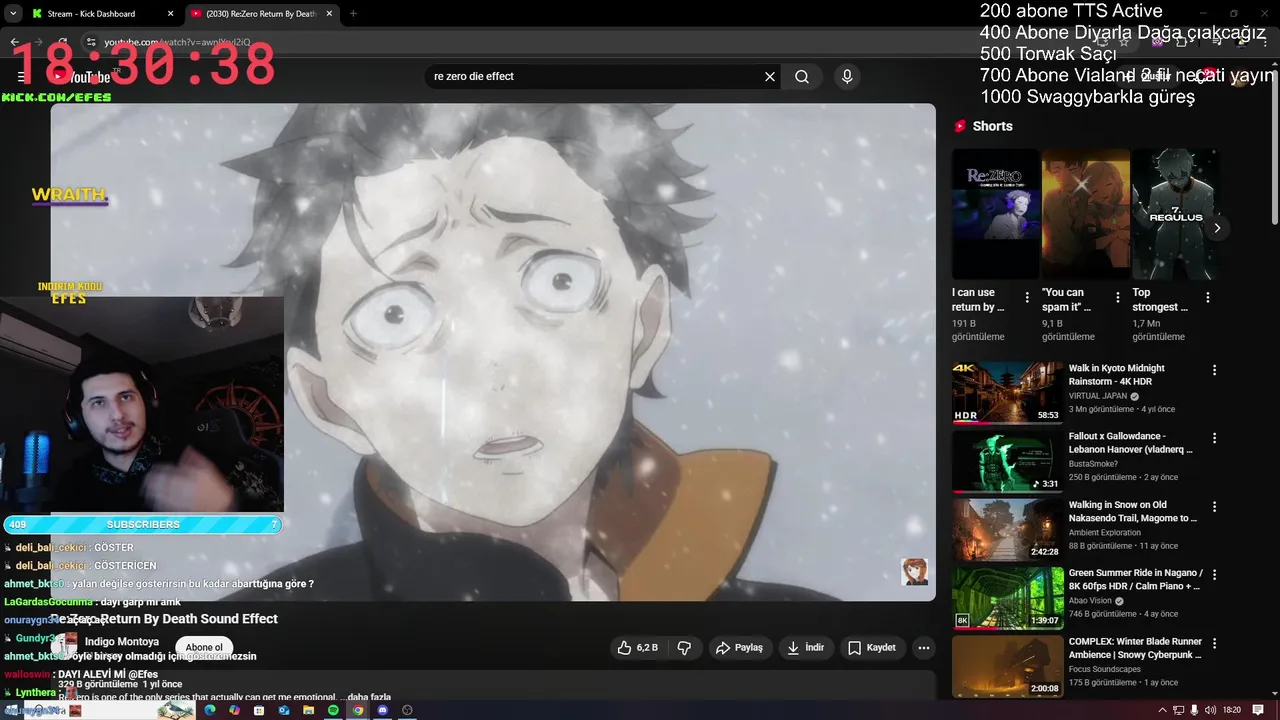Go back with browser back arrow
This screenshot has width=1280, height=720.
coord(14,42)
